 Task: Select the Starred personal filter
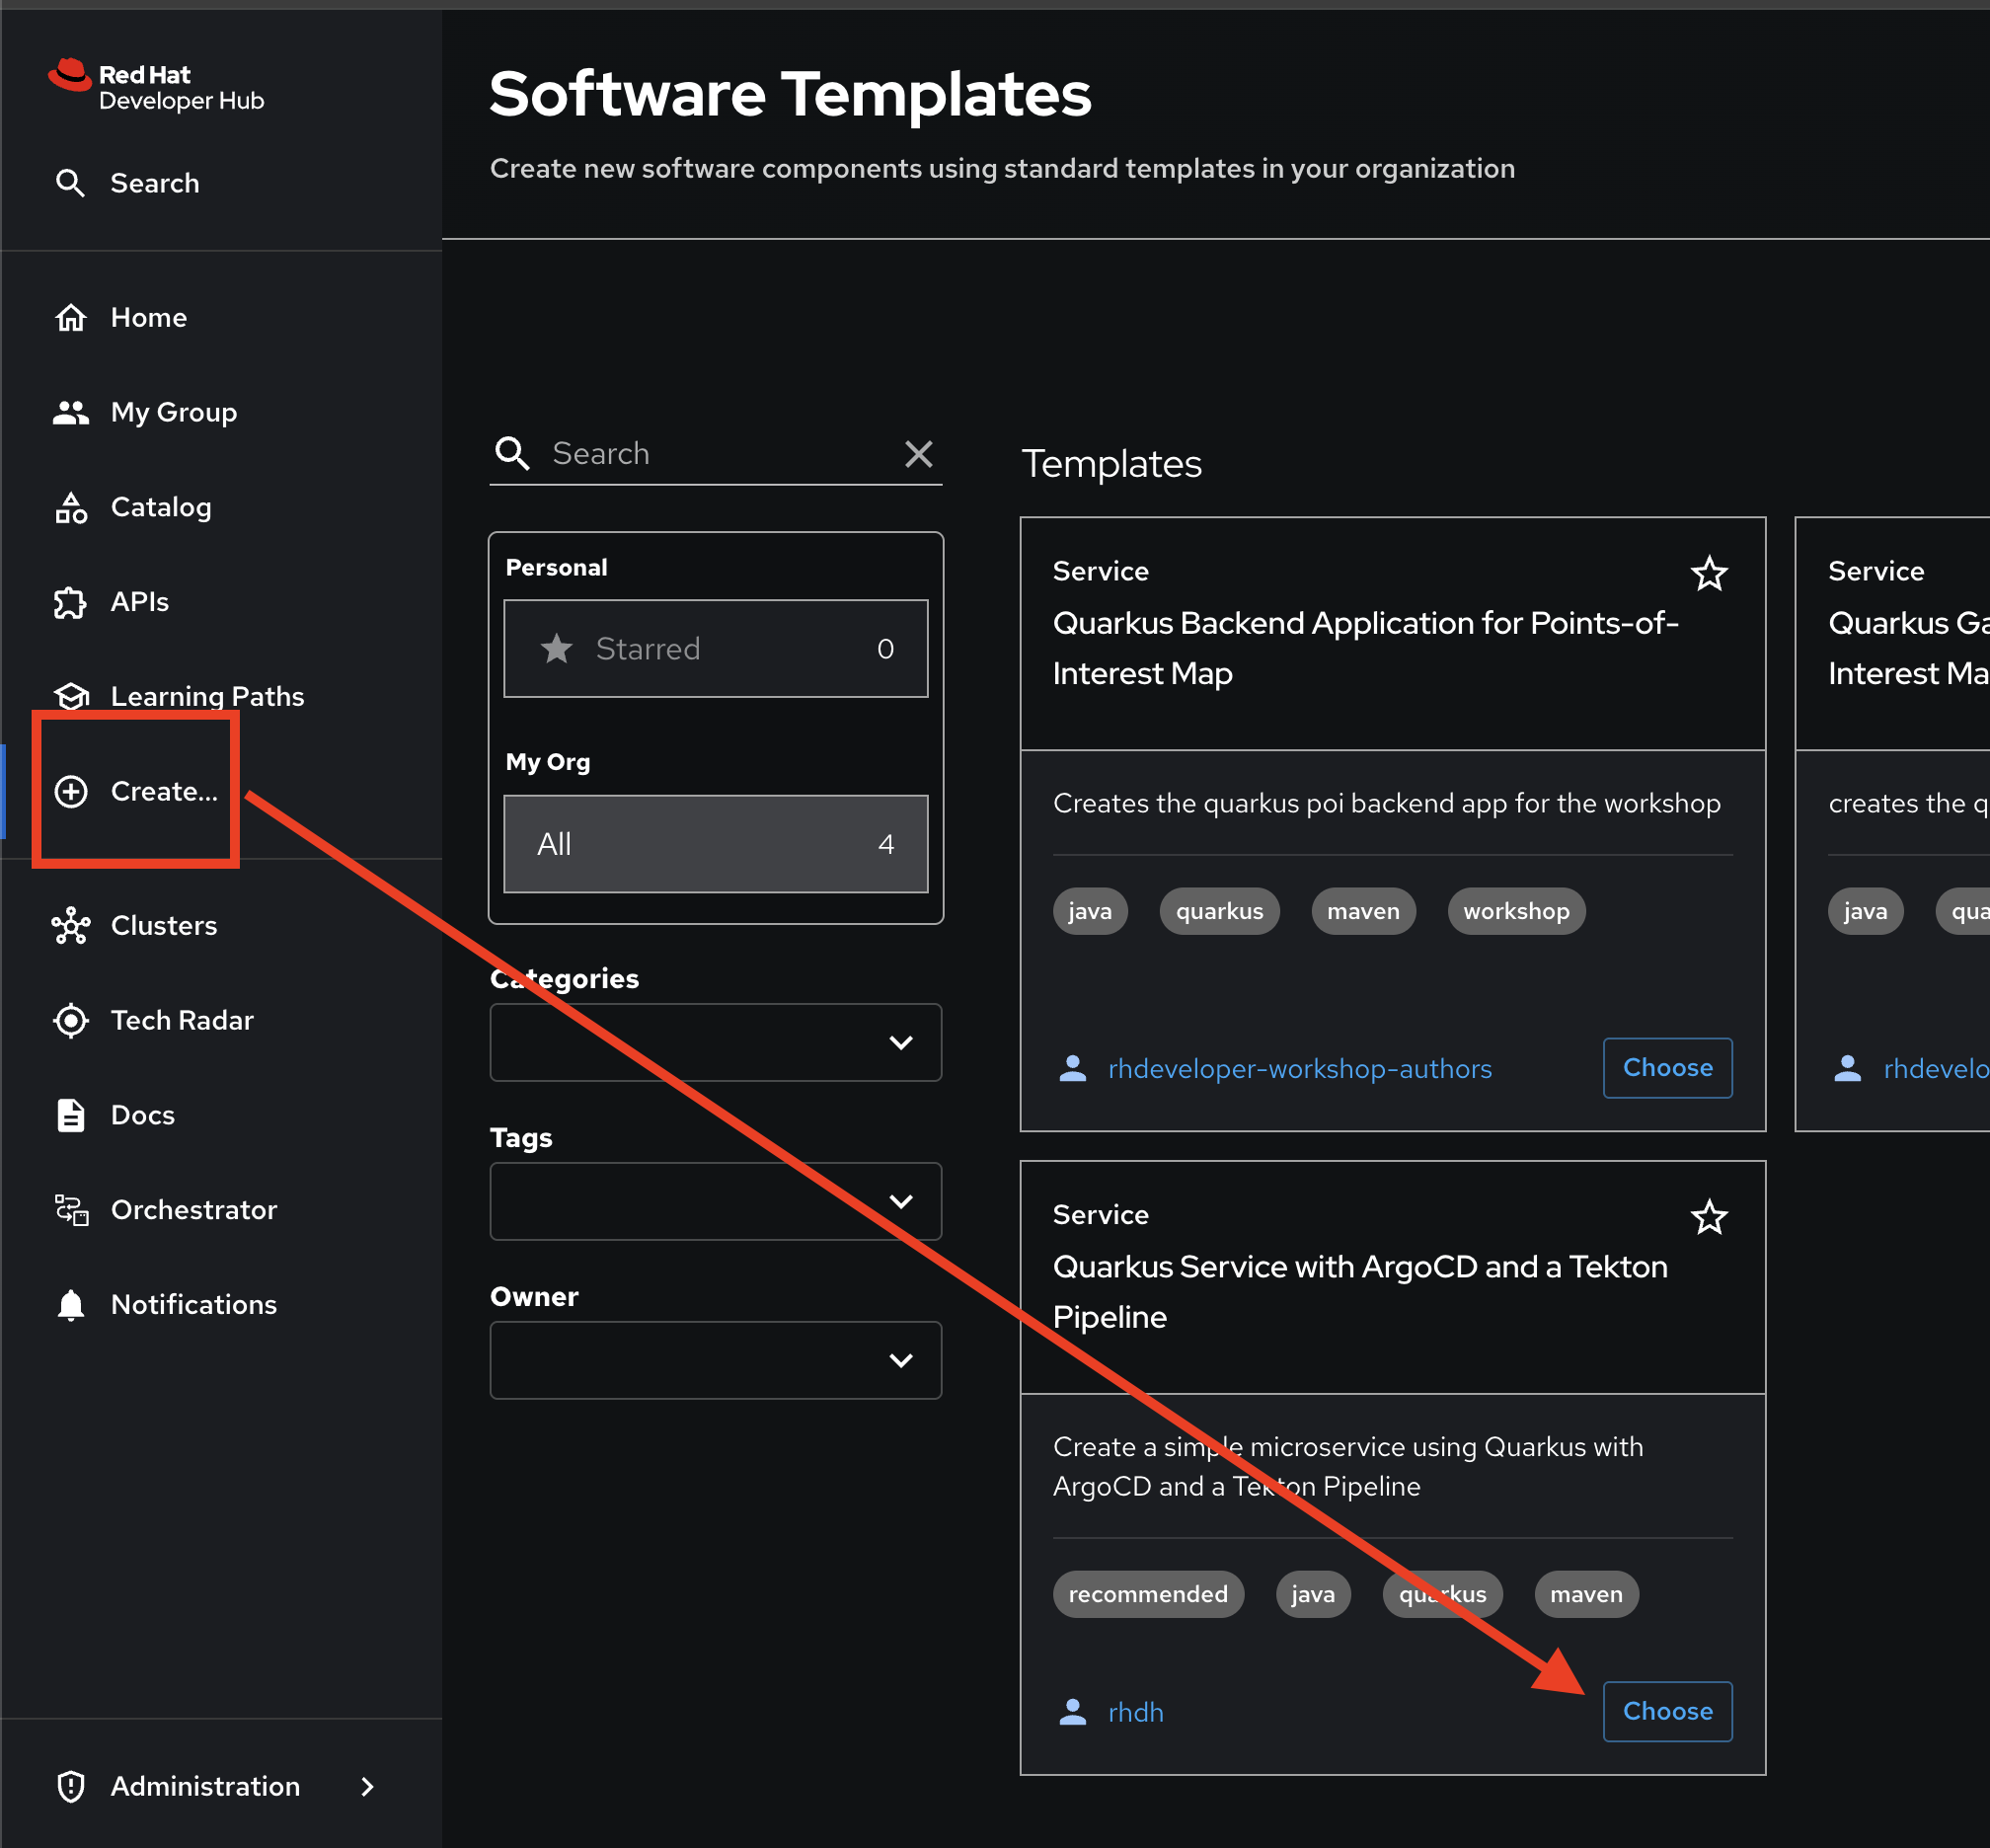pyautogui.click(x=716, y=649)
